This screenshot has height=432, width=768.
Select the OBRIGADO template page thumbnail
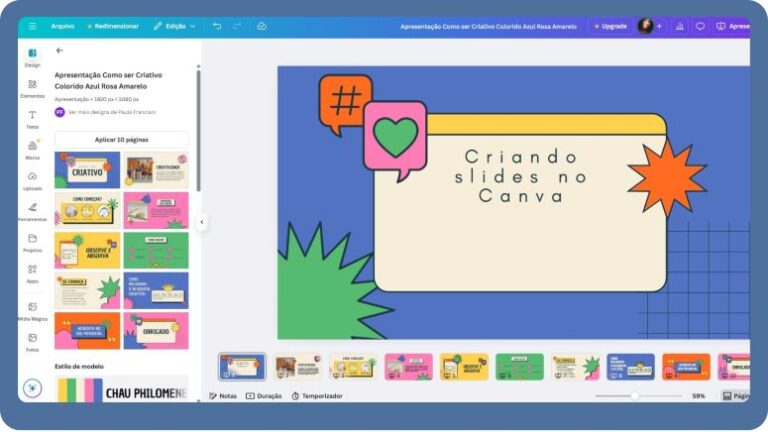156,331
